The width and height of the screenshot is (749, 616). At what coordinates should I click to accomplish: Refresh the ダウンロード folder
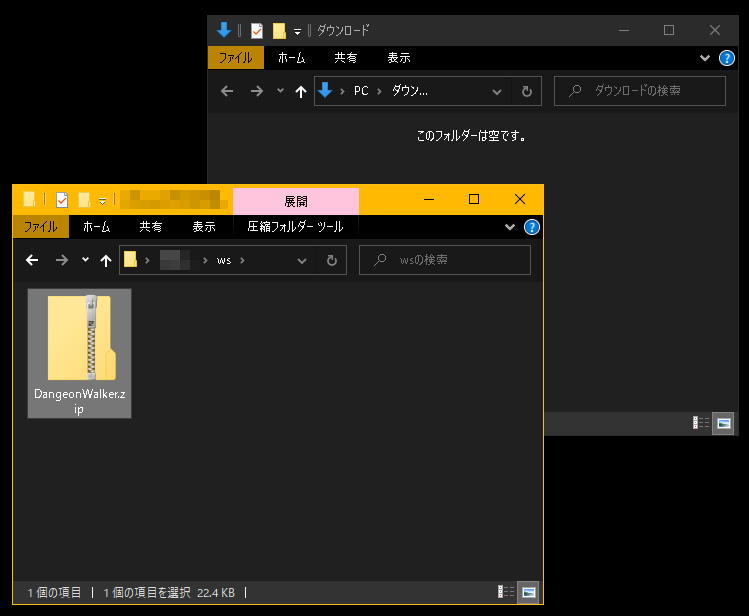[527, 91]
